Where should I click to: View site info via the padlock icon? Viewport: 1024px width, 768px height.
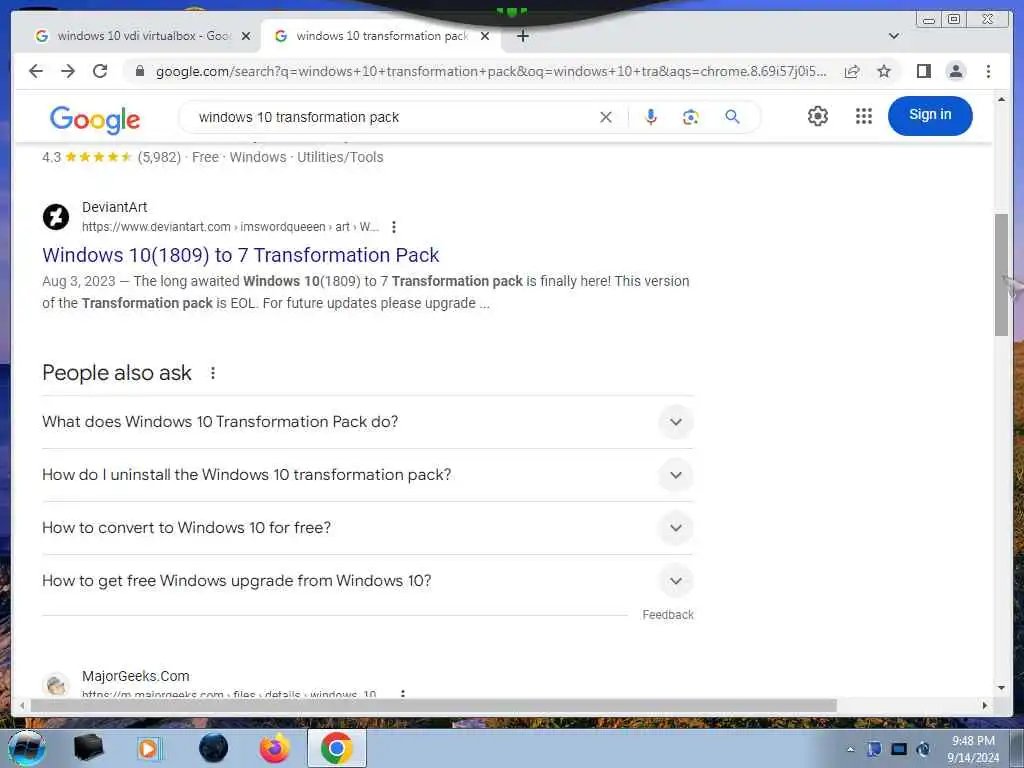coord(139,71)
